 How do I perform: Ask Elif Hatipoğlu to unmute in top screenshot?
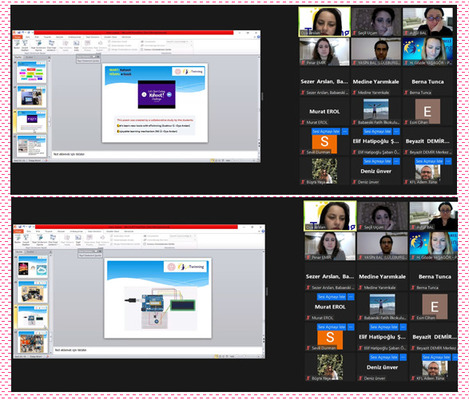[x=377, y=132]
